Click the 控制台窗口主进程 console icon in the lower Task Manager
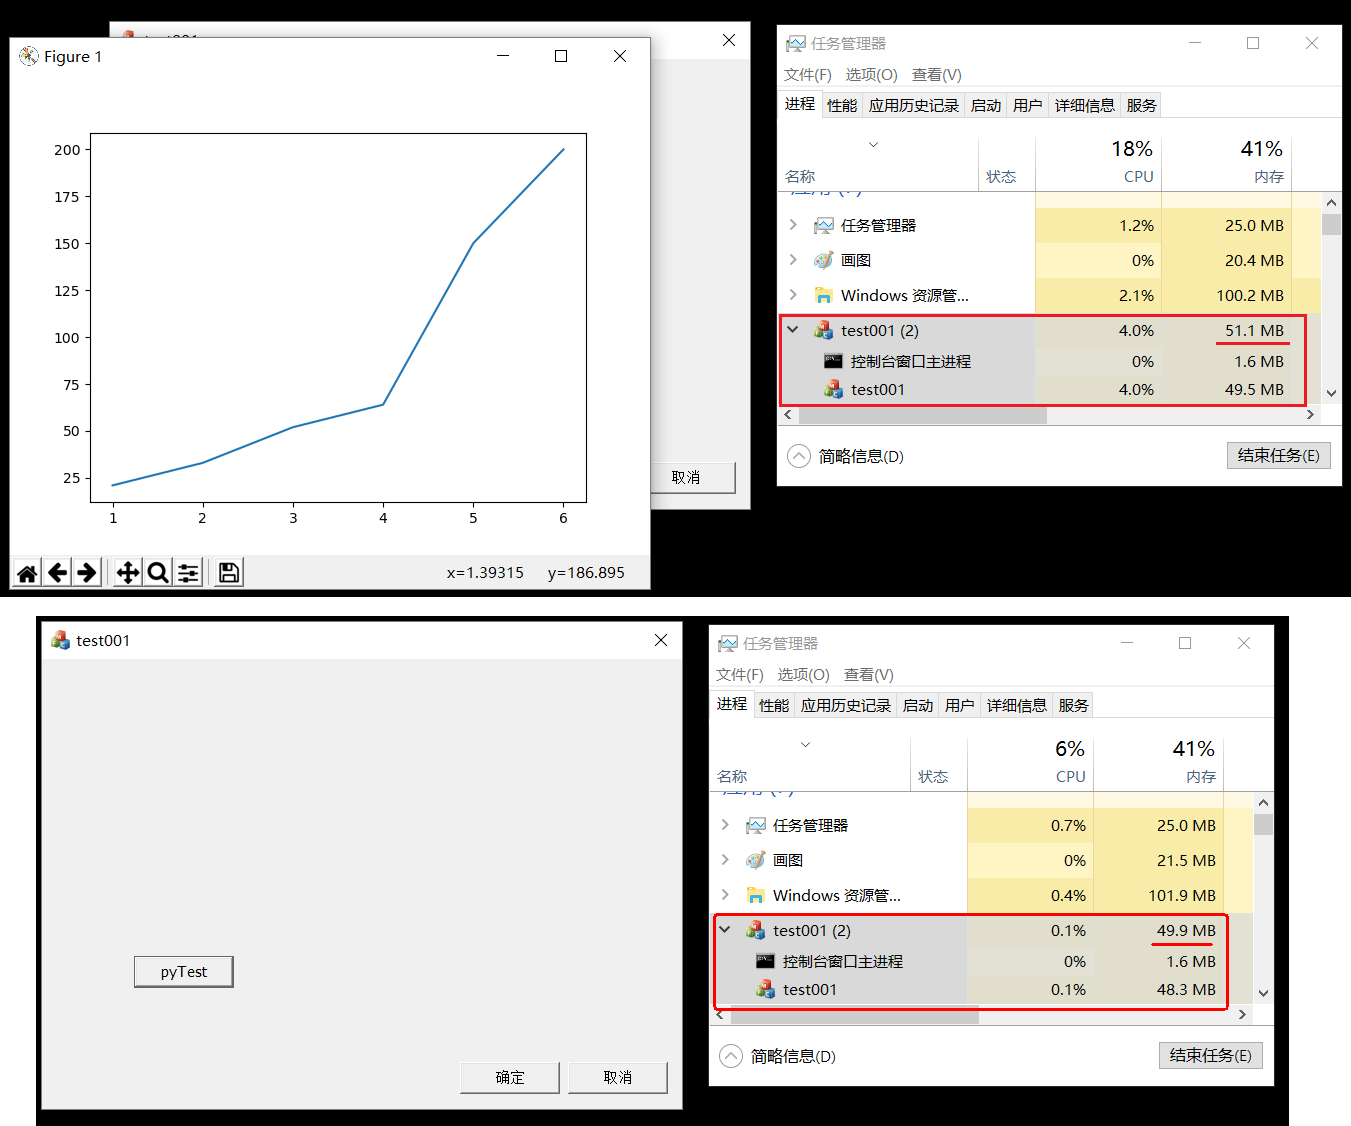1351x1126 pixels. [x=765, y=961]
